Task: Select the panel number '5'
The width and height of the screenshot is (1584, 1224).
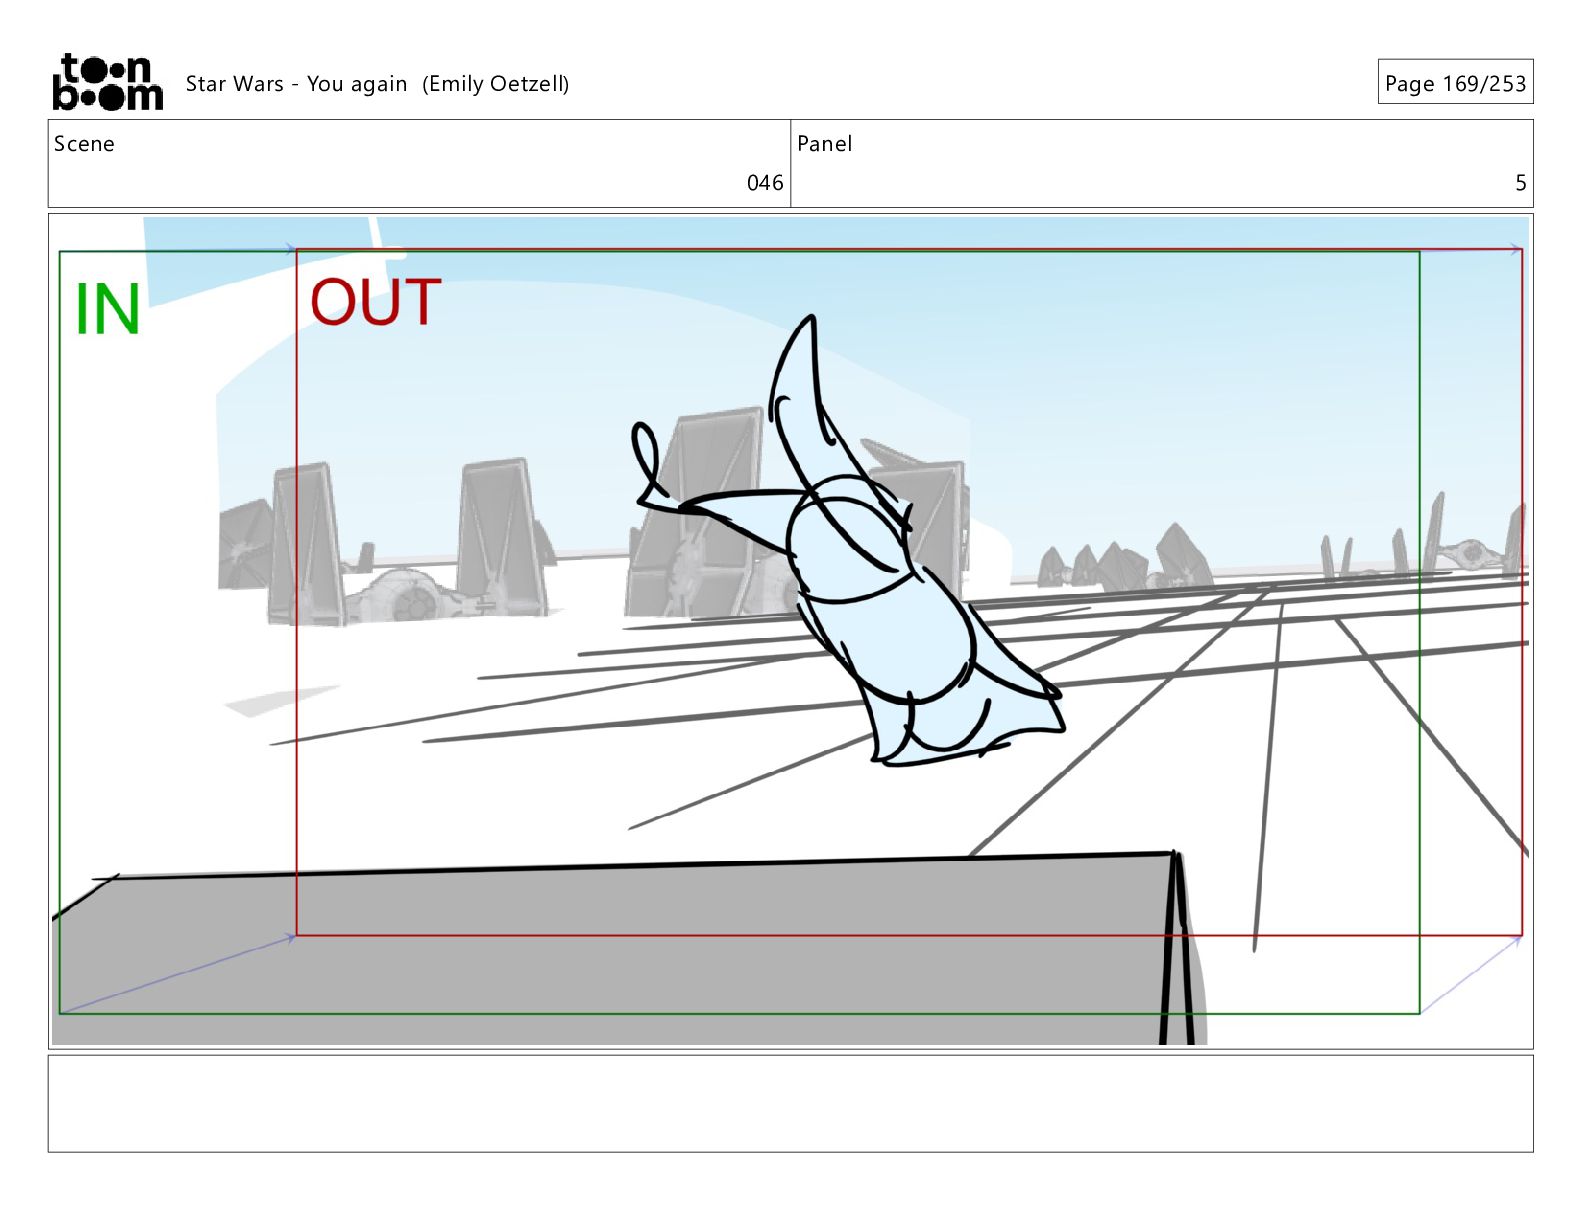Action: click(x=1521, y=183)
